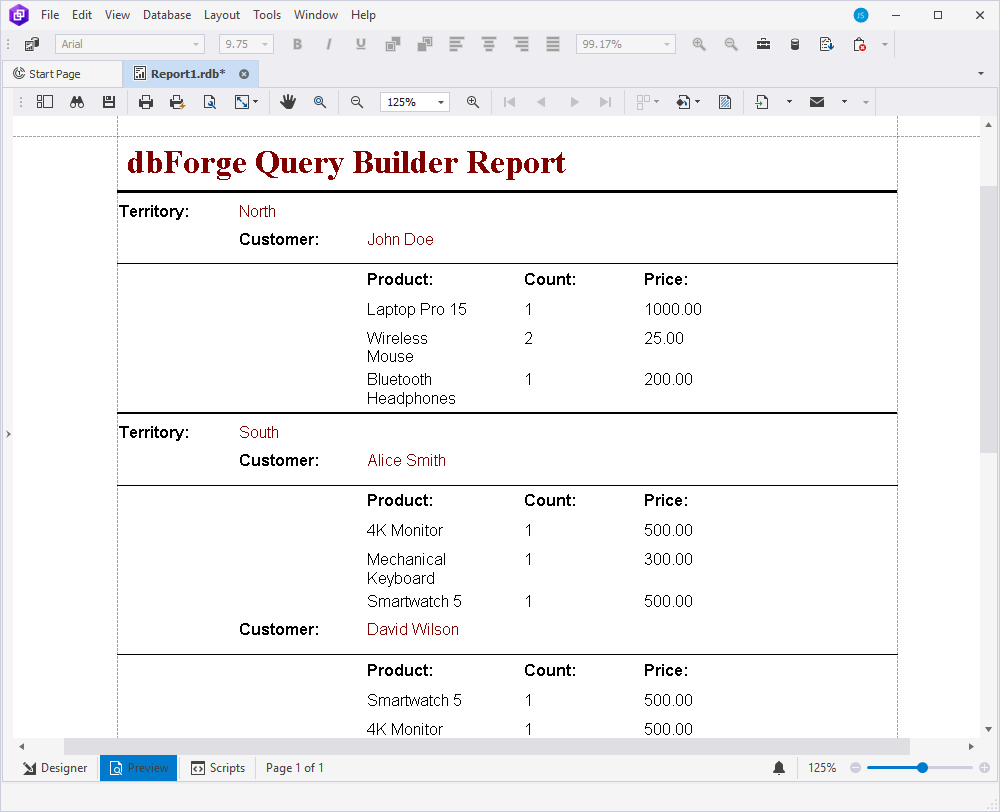Open the Layout menu
1000x812 pixels.
coord(221,15)
